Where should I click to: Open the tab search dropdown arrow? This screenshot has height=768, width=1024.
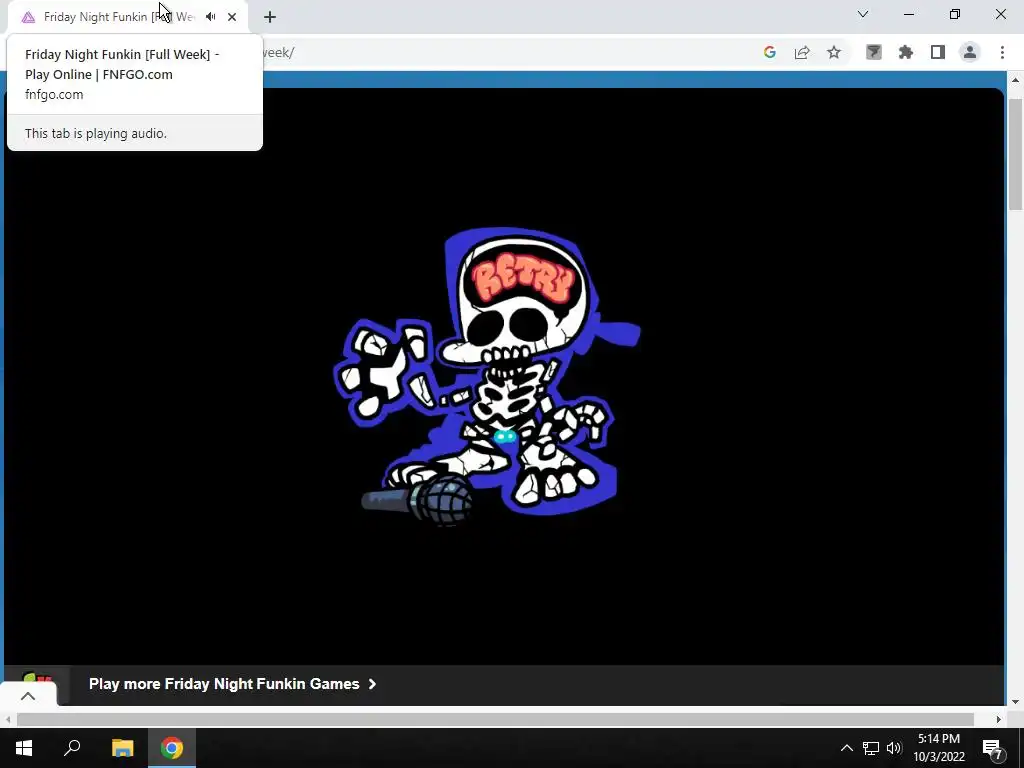[863, 14]
